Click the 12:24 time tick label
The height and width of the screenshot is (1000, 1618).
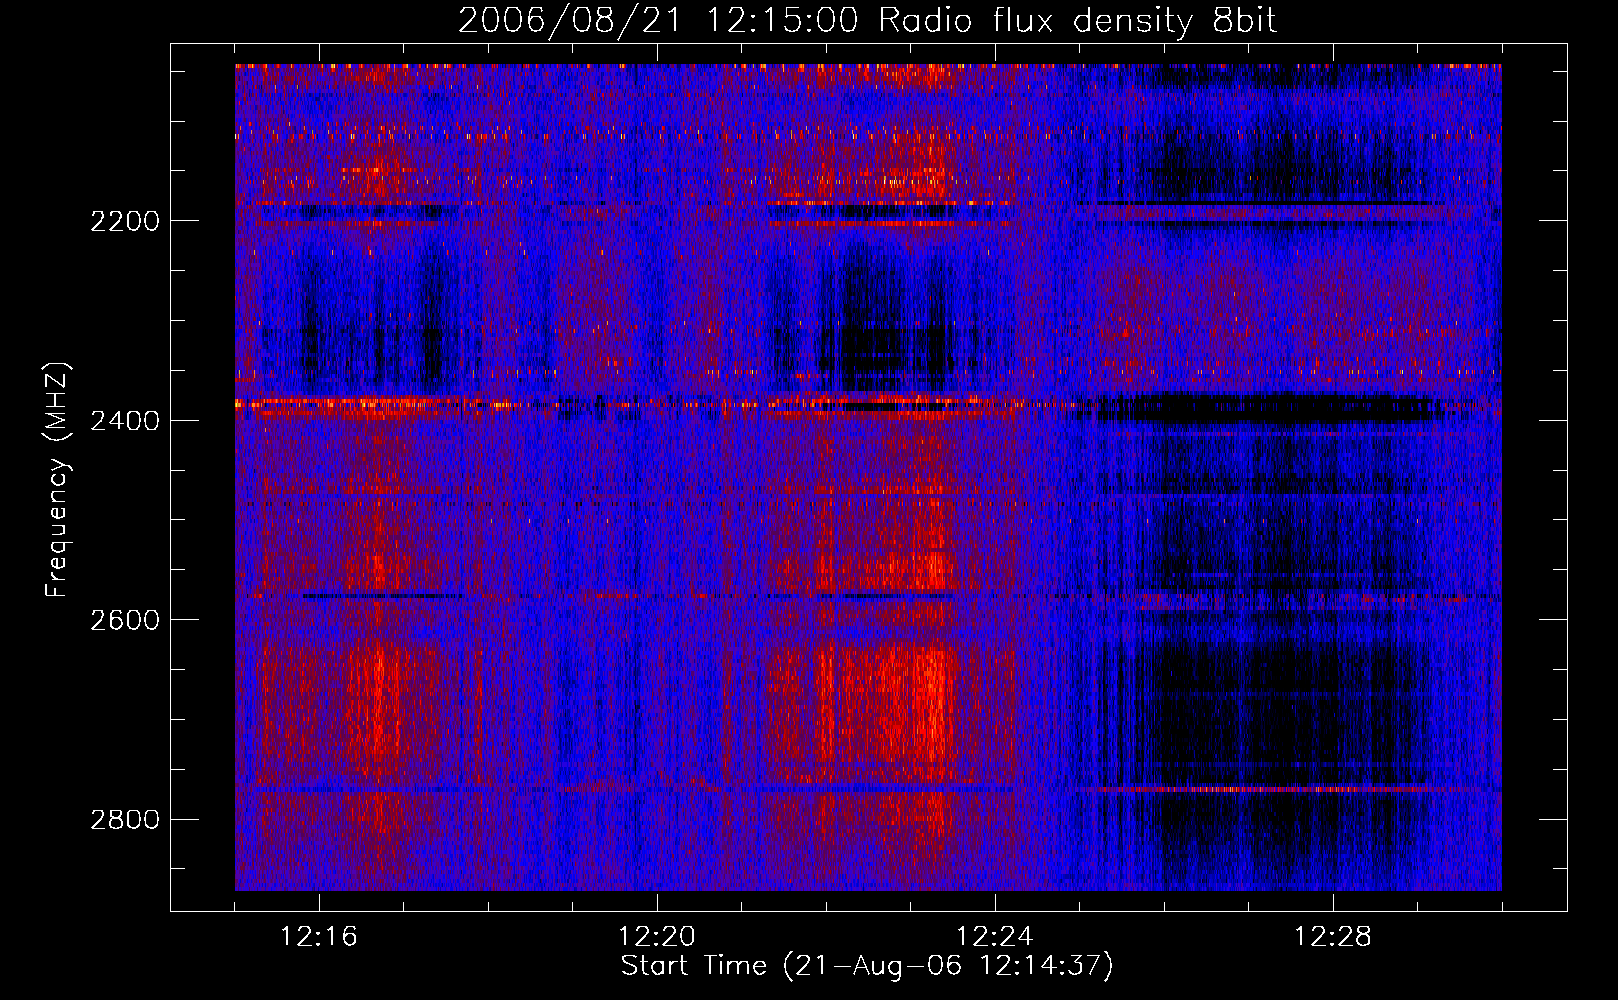[995, 937]
